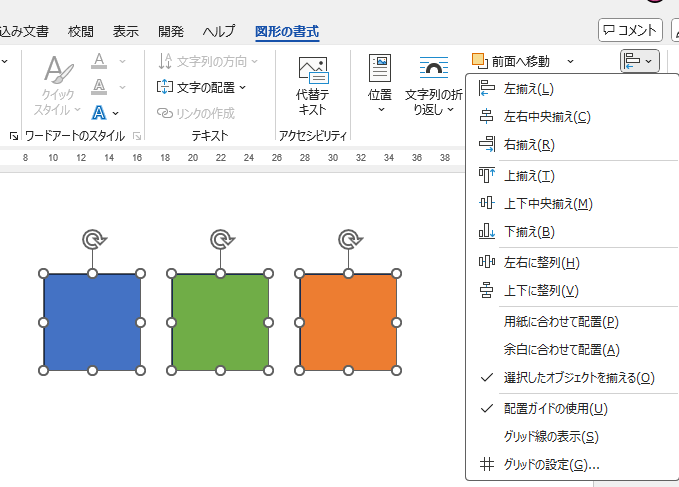Click the 文字列の折り返し wrap icon
Screen dimensions: 679x487
click(433, 68)
